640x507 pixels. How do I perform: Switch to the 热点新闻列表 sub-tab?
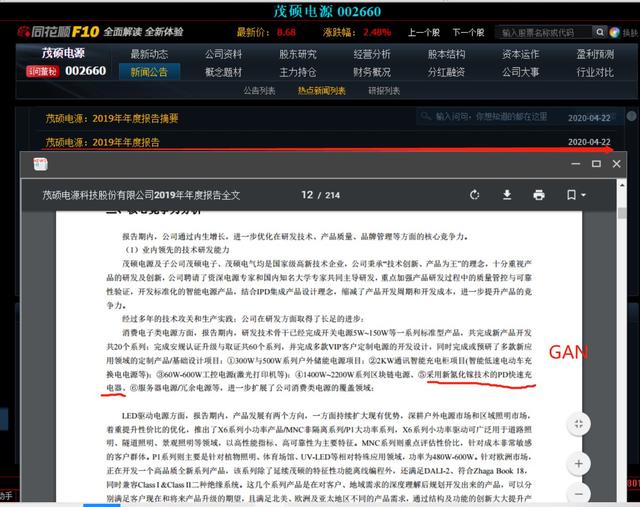322,91
